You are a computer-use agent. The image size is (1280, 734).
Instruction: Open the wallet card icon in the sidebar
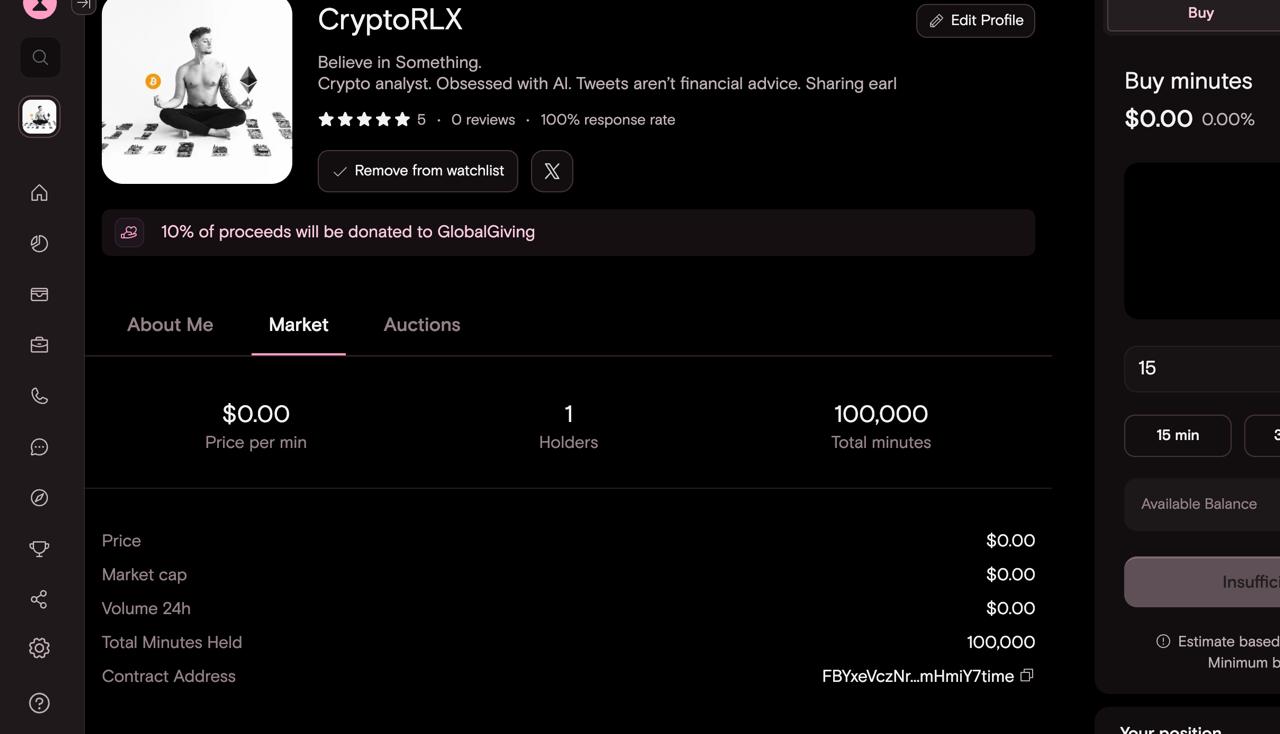point(39,295)
